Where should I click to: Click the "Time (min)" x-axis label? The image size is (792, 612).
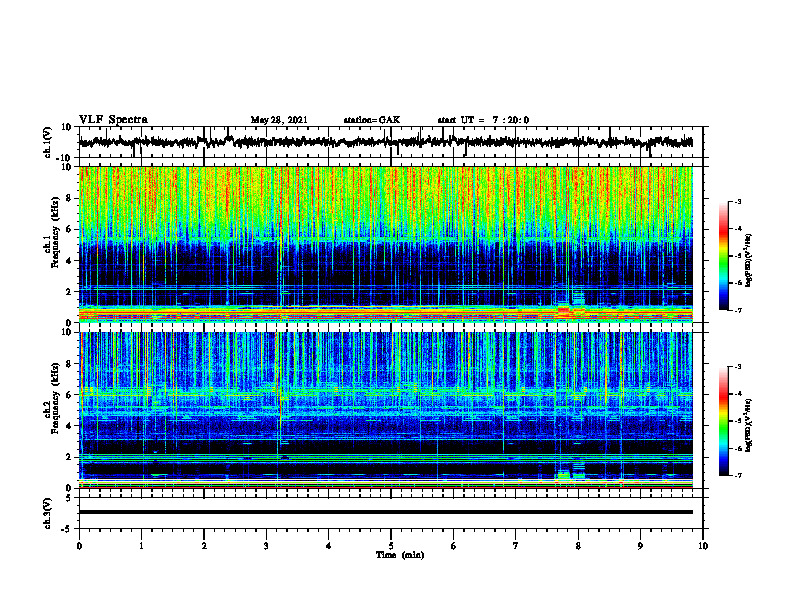point(400,555)
